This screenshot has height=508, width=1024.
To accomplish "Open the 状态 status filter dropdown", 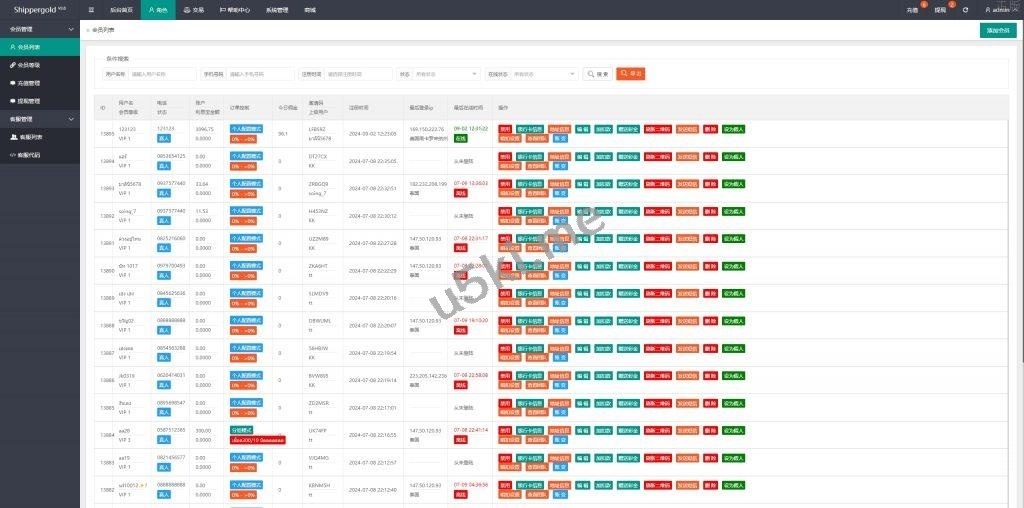I will [446, 74].
